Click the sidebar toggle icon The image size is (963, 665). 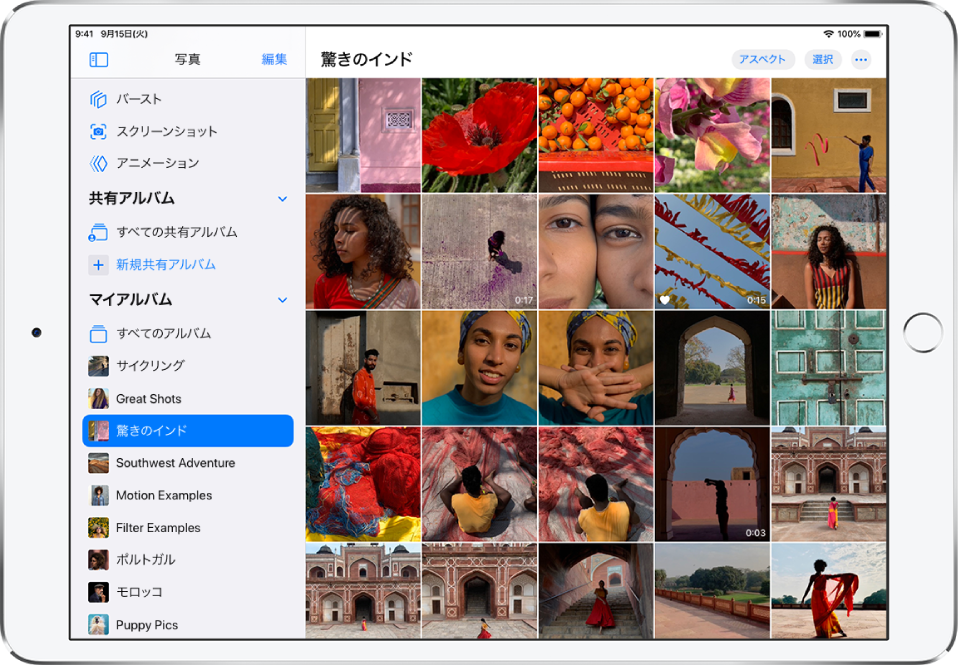98,59
